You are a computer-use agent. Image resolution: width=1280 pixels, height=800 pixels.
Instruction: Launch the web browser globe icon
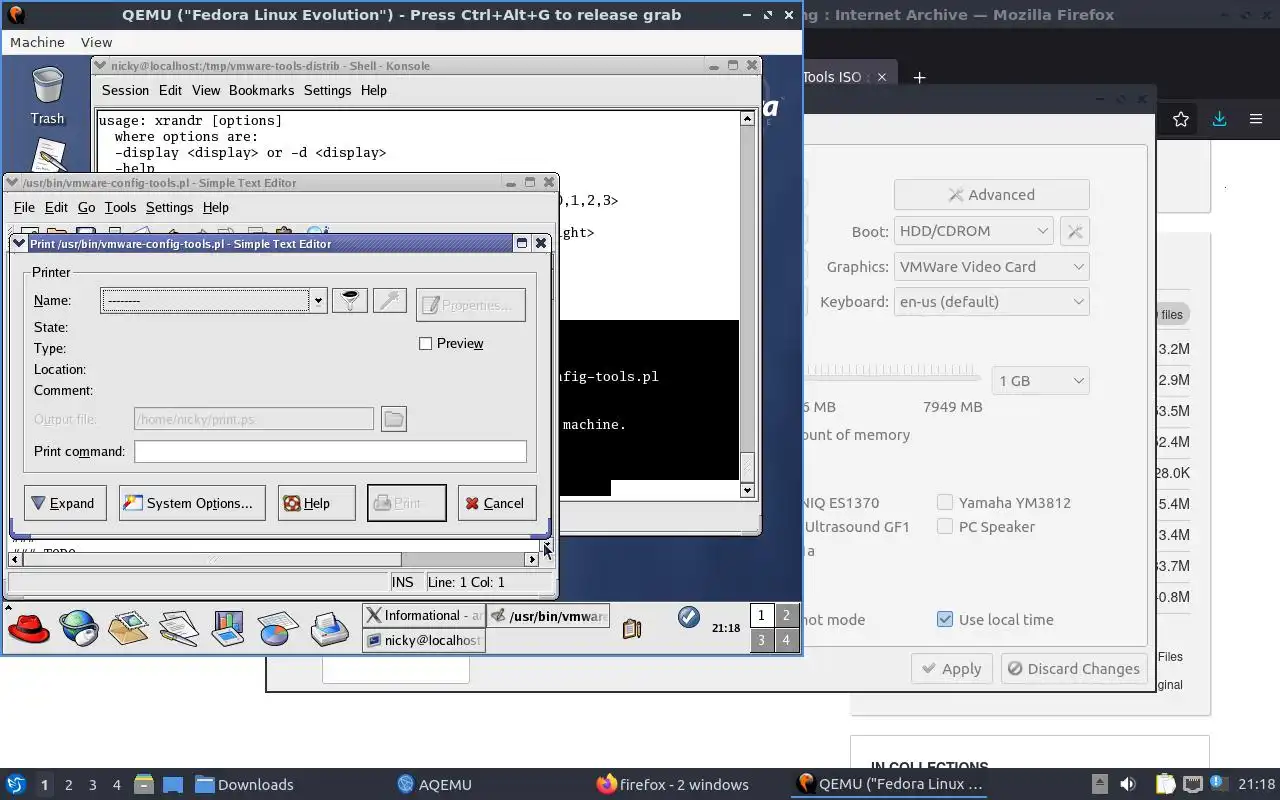point(78,628)
